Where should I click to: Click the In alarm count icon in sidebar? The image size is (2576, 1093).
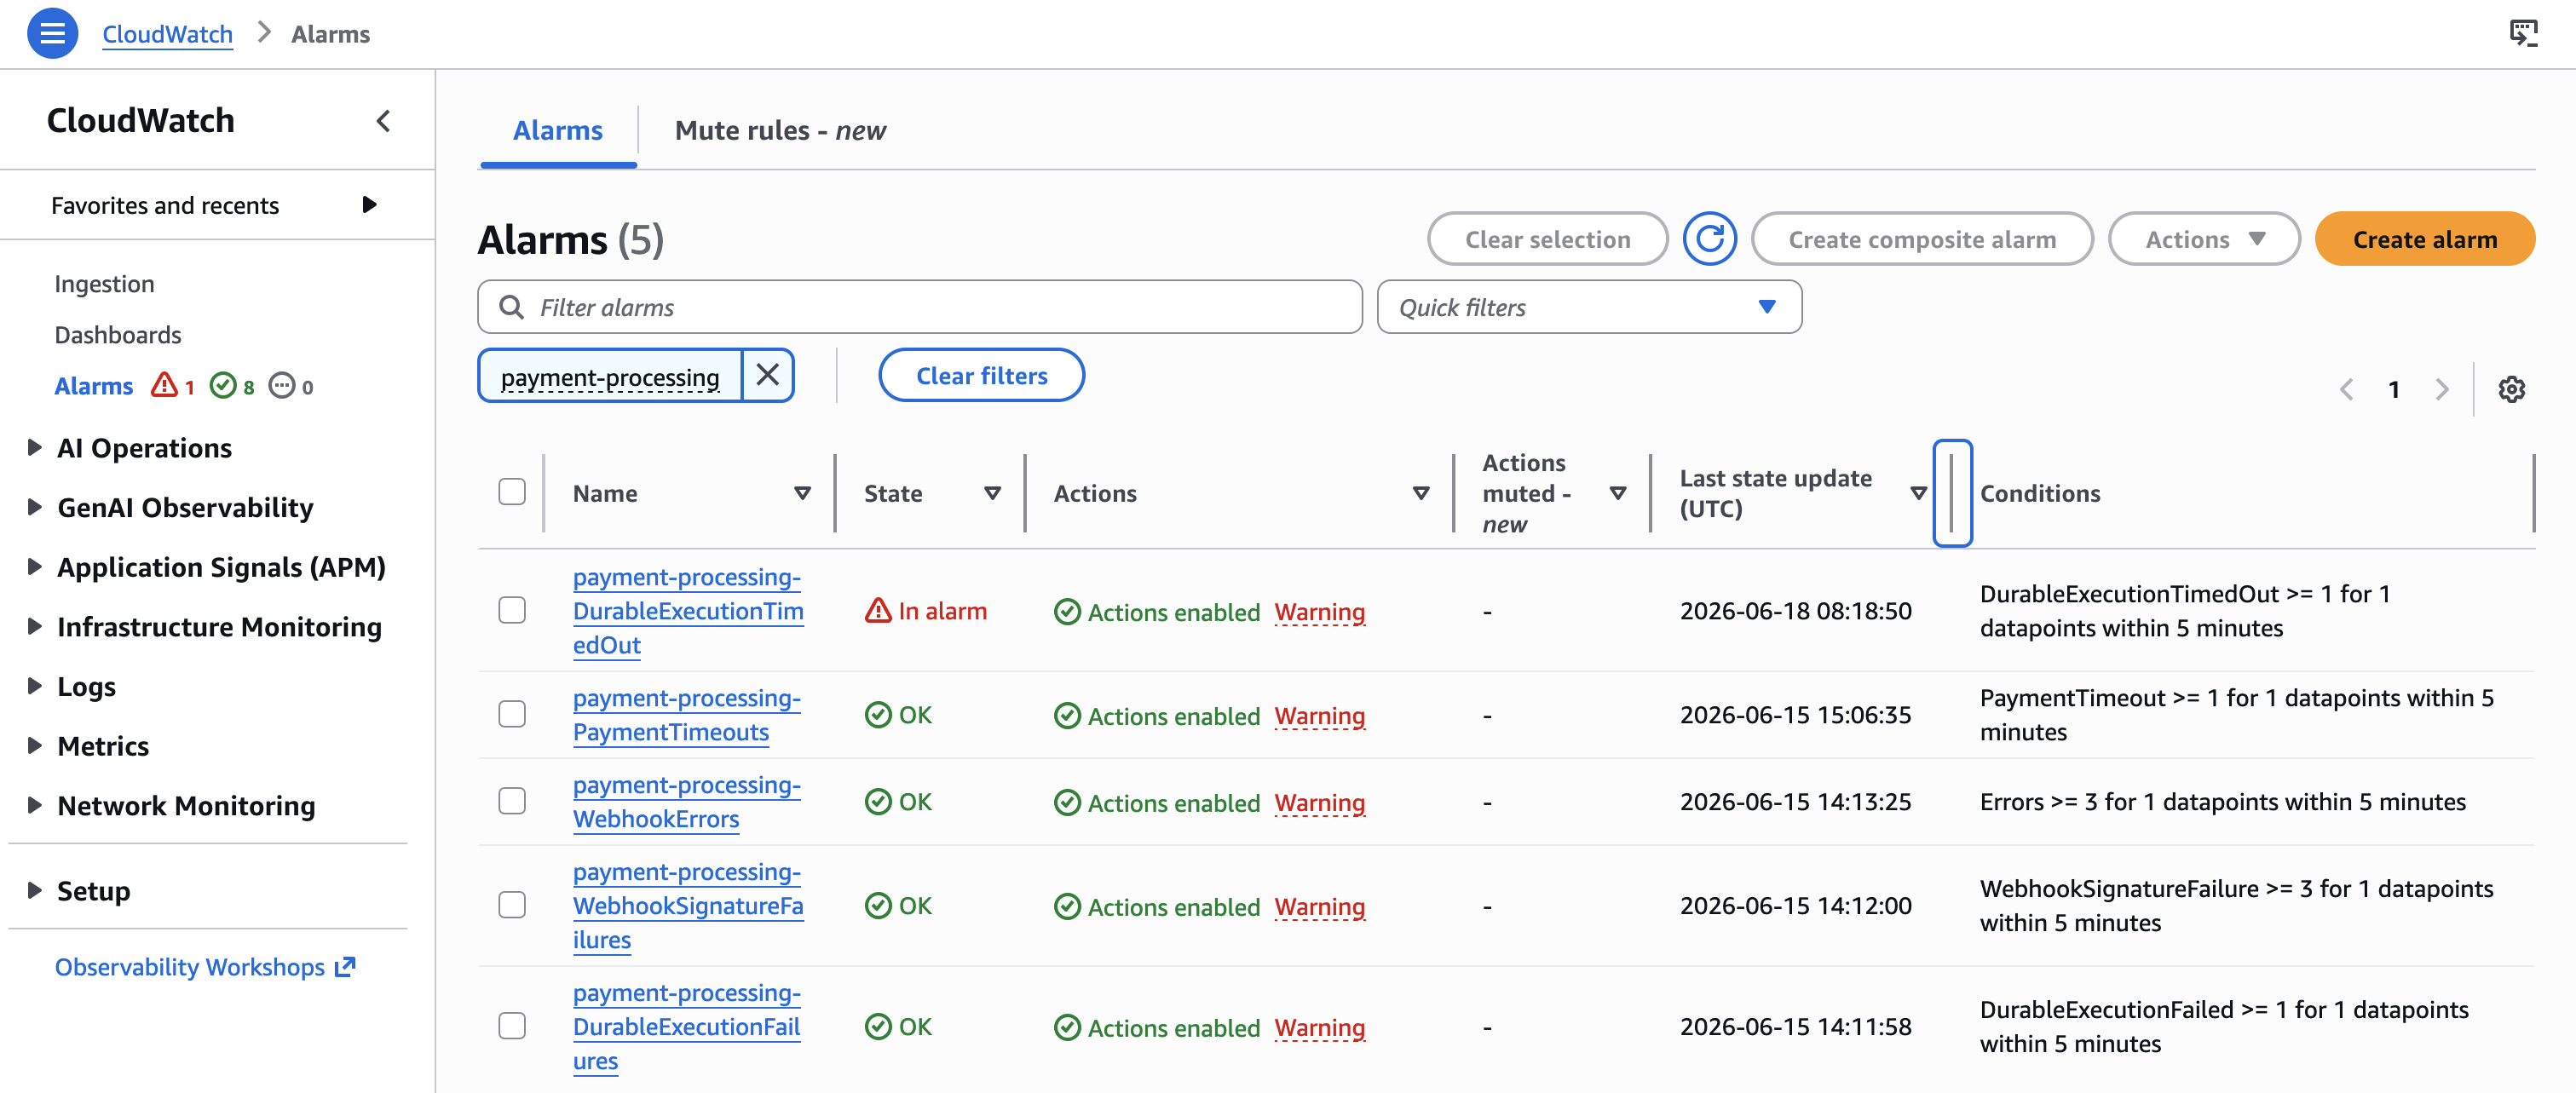164,385
